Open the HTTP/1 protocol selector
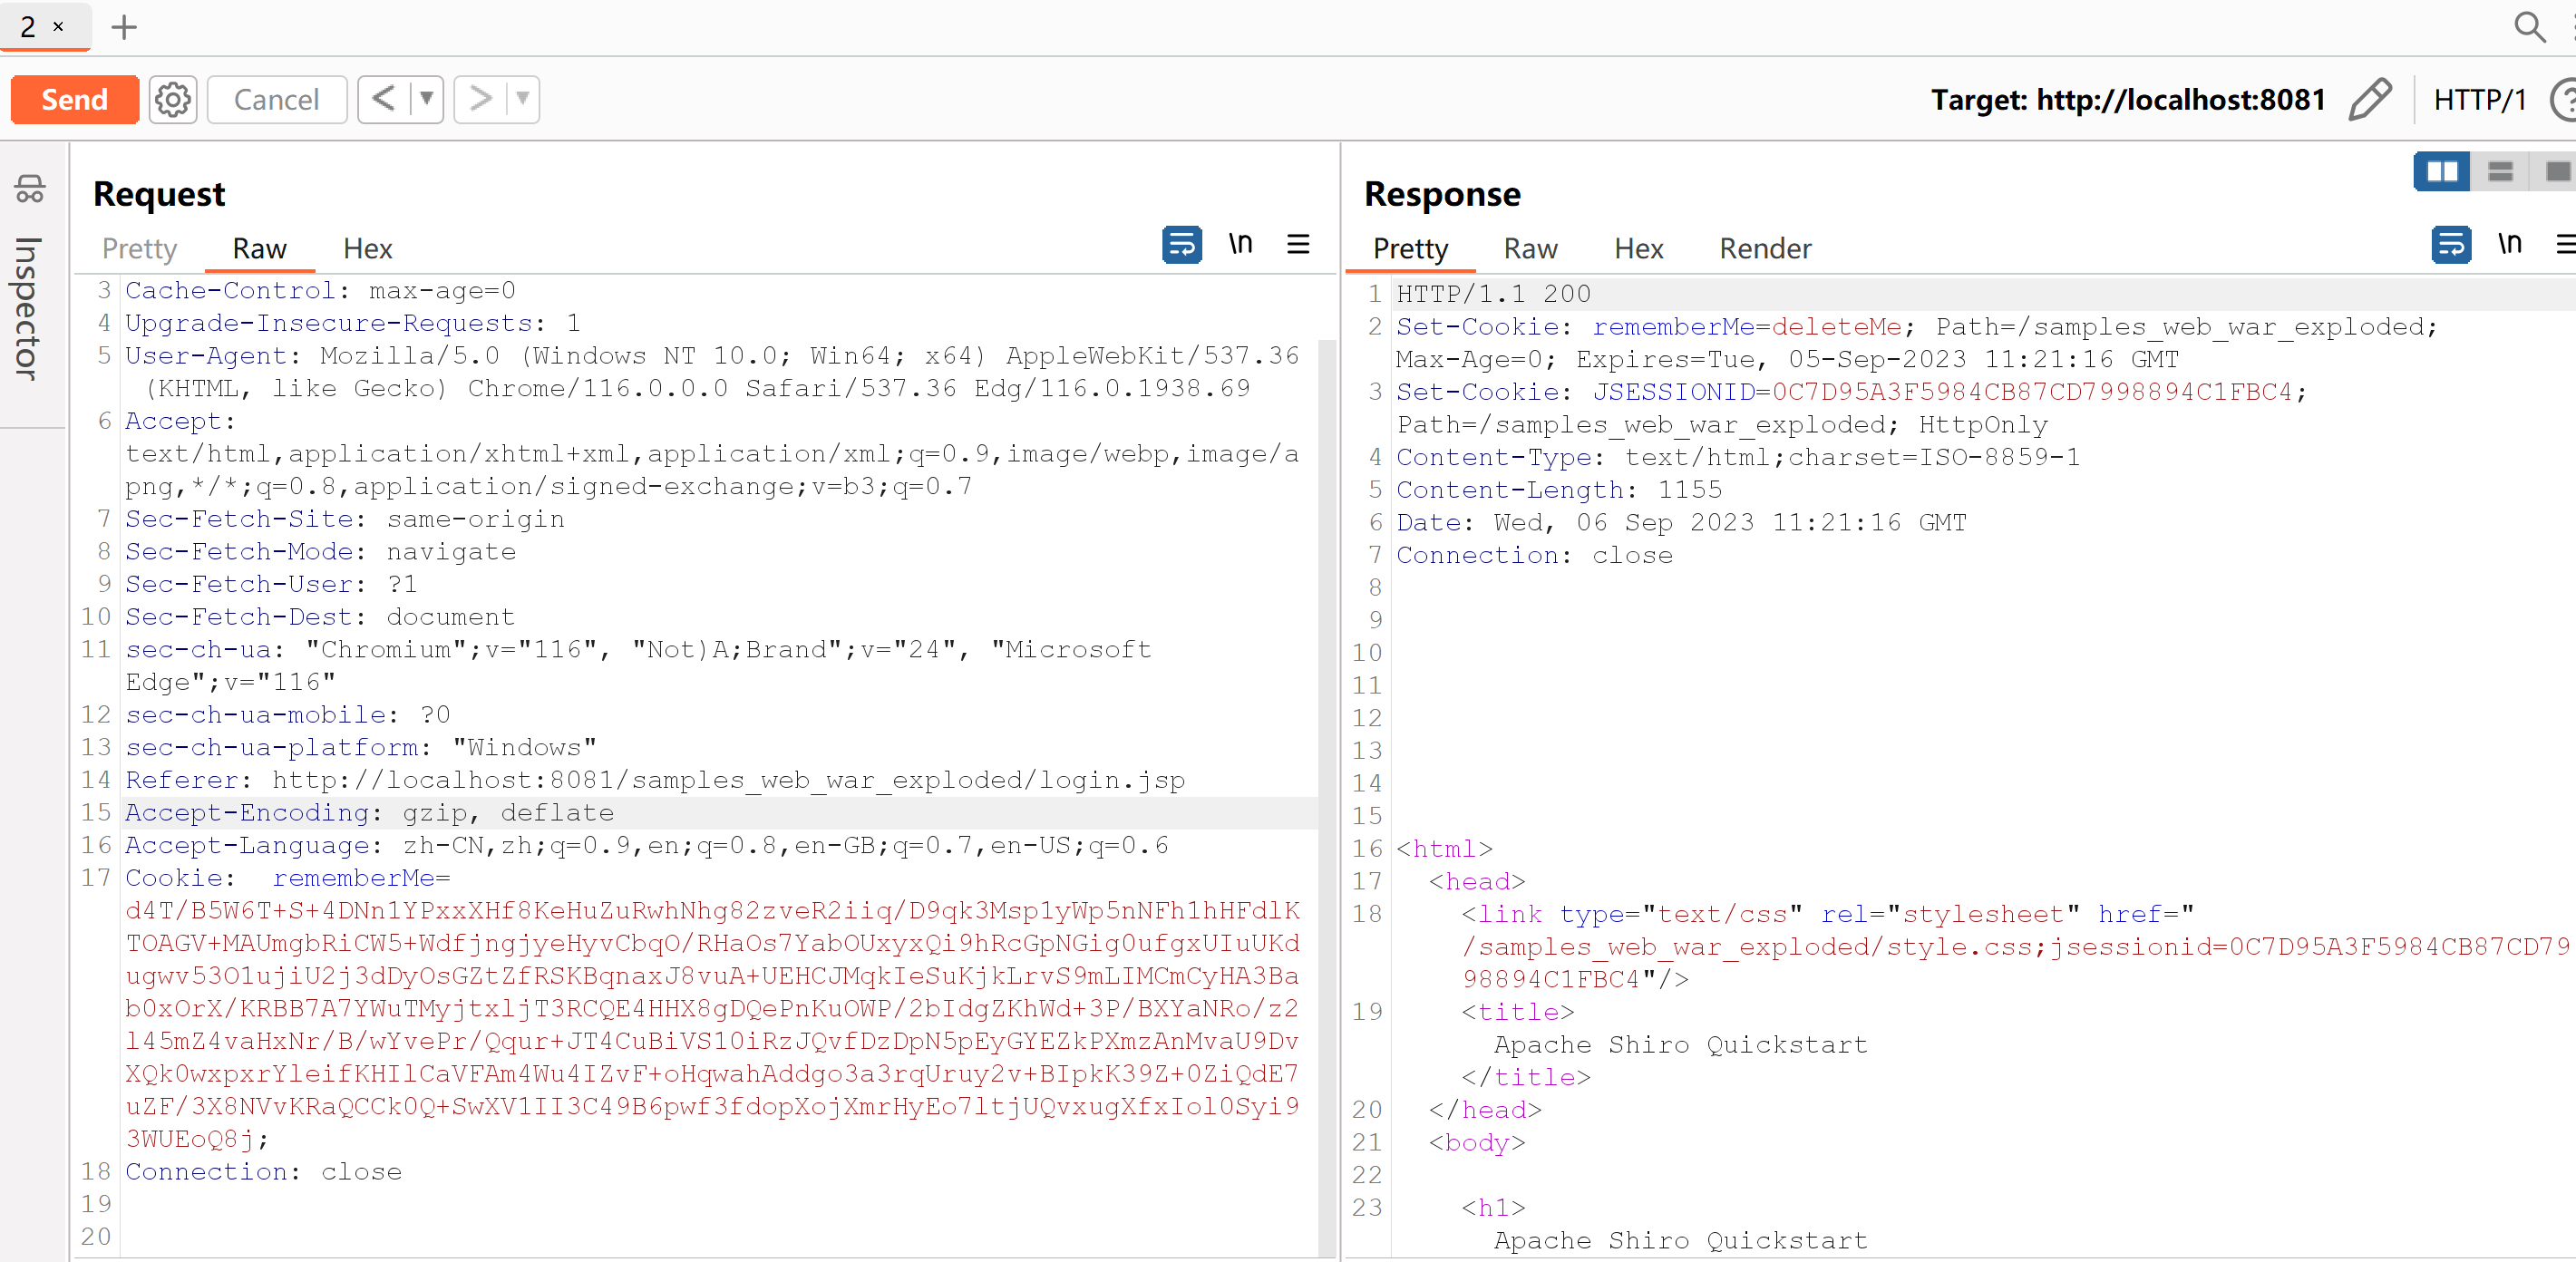 [2479, 99]
